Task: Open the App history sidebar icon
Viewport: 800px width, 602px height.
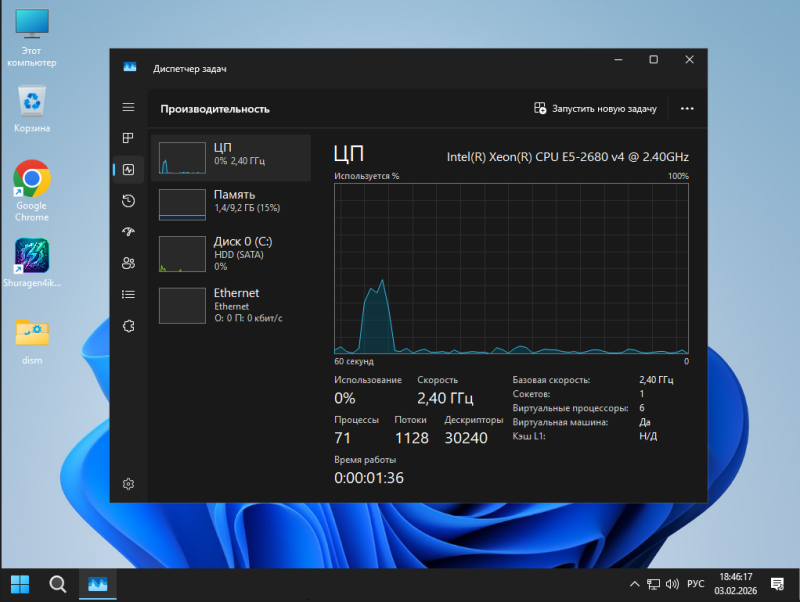Action: (x=128, y=201)
